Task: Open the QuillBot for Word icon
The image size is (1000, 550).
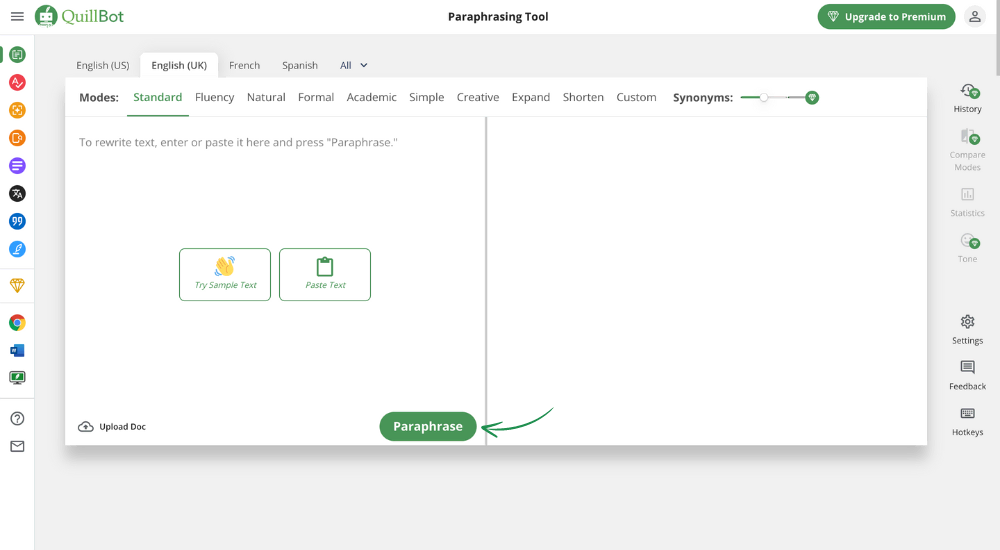Action: 17,350
